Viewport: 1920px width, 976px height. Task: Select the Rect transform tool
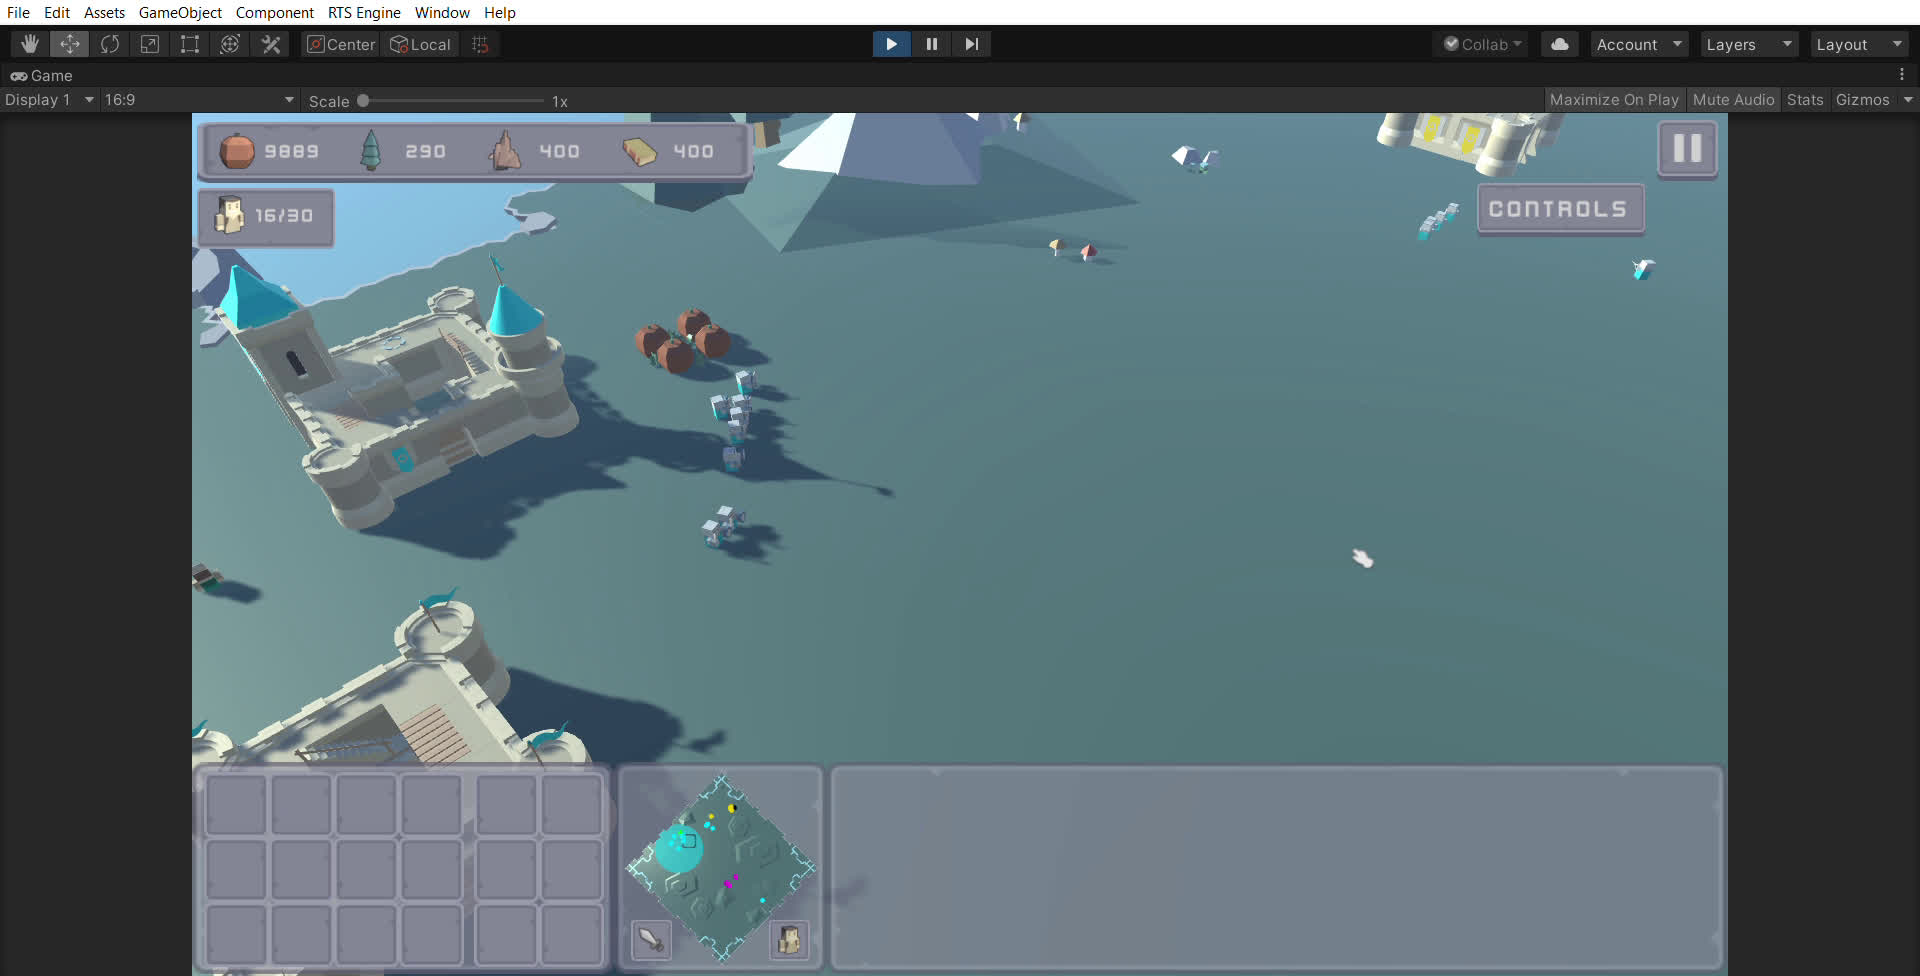190,44
